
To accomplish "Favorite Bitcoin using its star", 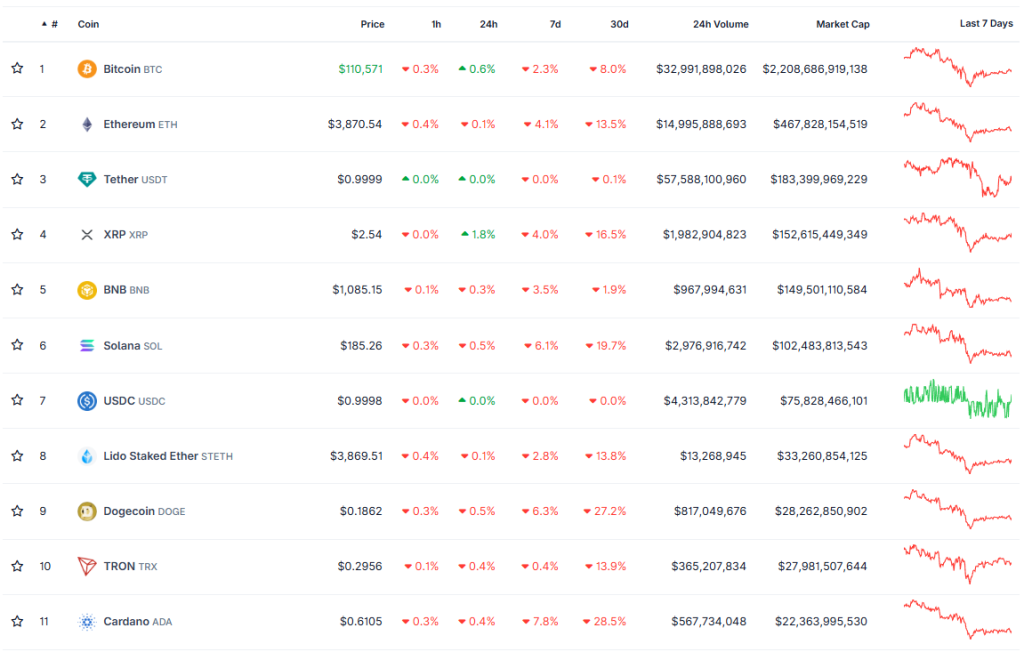I will pyautogui.click(x=17, y=69).
